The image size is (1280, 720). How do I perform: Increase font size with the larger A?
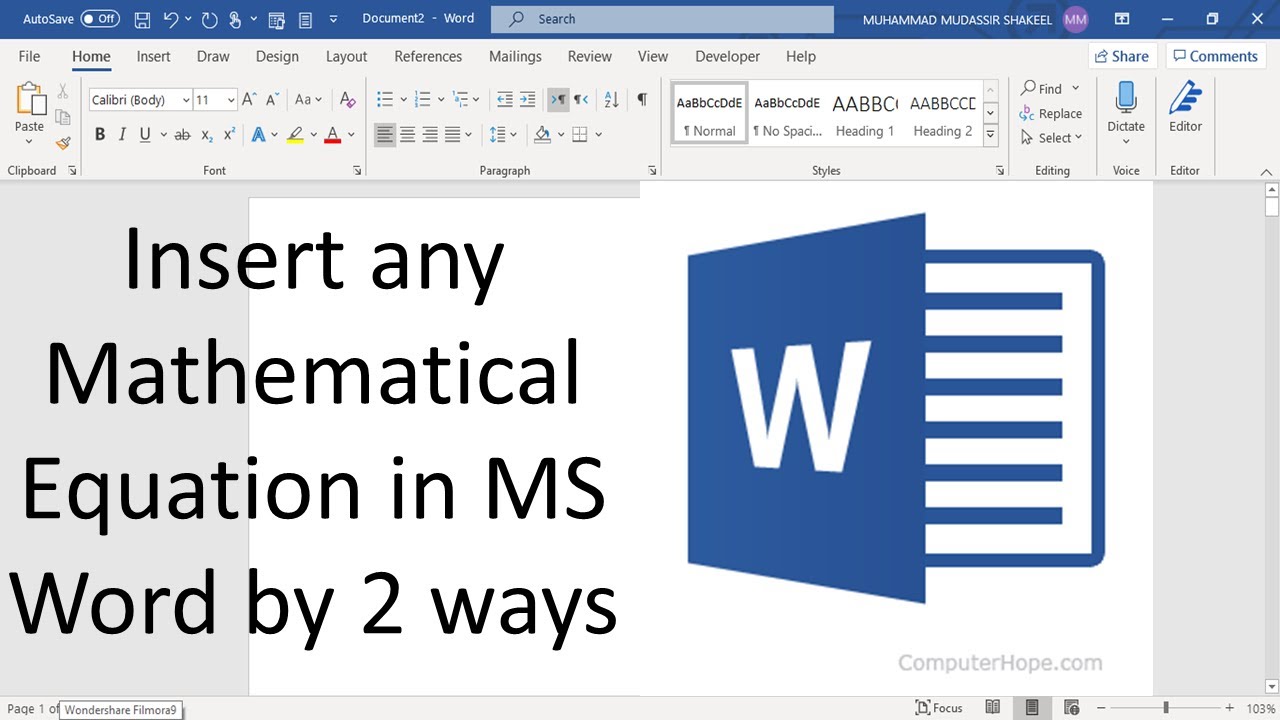coord(249,99)
